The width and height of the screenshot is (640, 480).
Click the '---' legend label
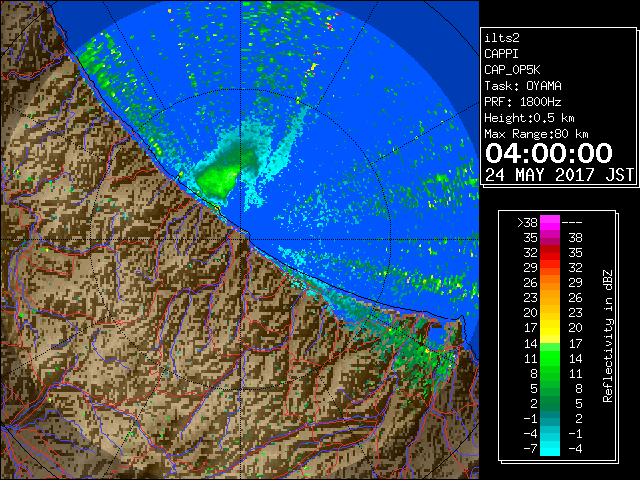click(x=572, y=223)
